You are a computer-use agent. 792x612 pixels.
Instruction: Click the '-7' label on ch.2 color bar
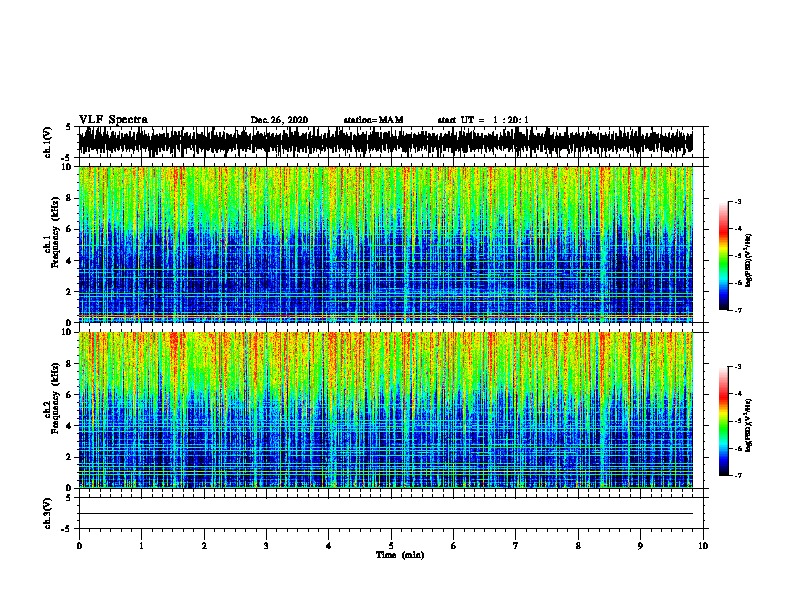point(737,475)
